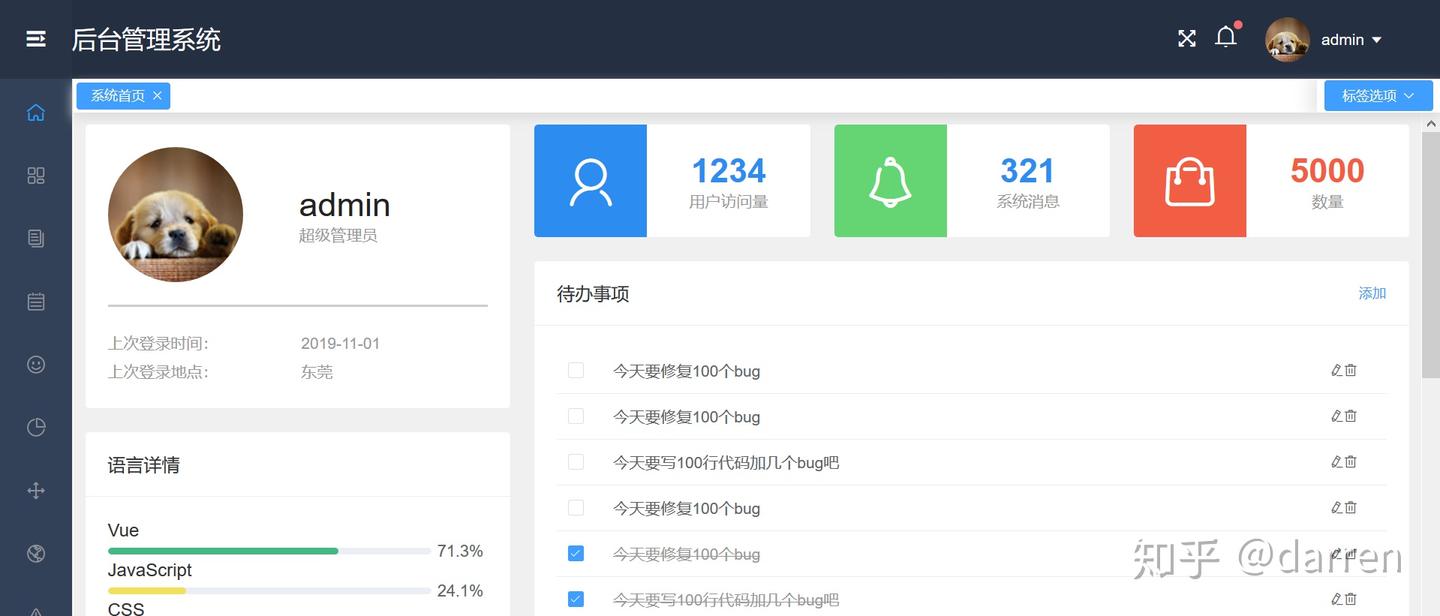Click the edit pencil icon on the first todo

tap(1338, 370)
